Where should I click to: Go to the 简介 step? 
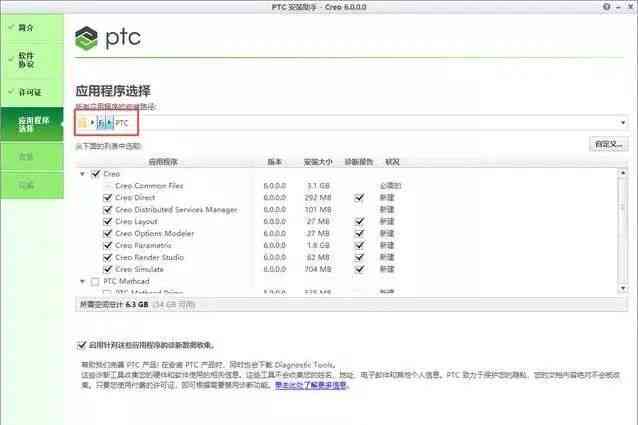(x=32, y=28)
